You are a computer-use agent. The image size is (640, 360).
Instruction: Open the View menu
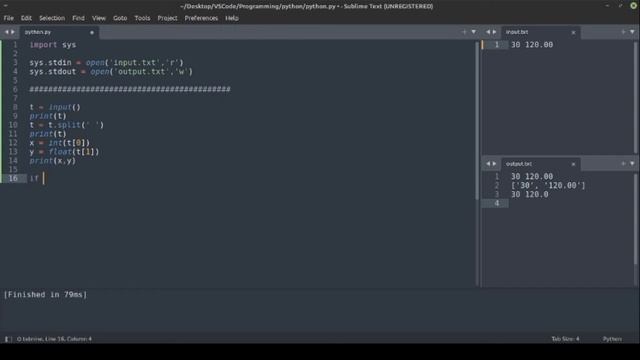(x=99, y=18)
